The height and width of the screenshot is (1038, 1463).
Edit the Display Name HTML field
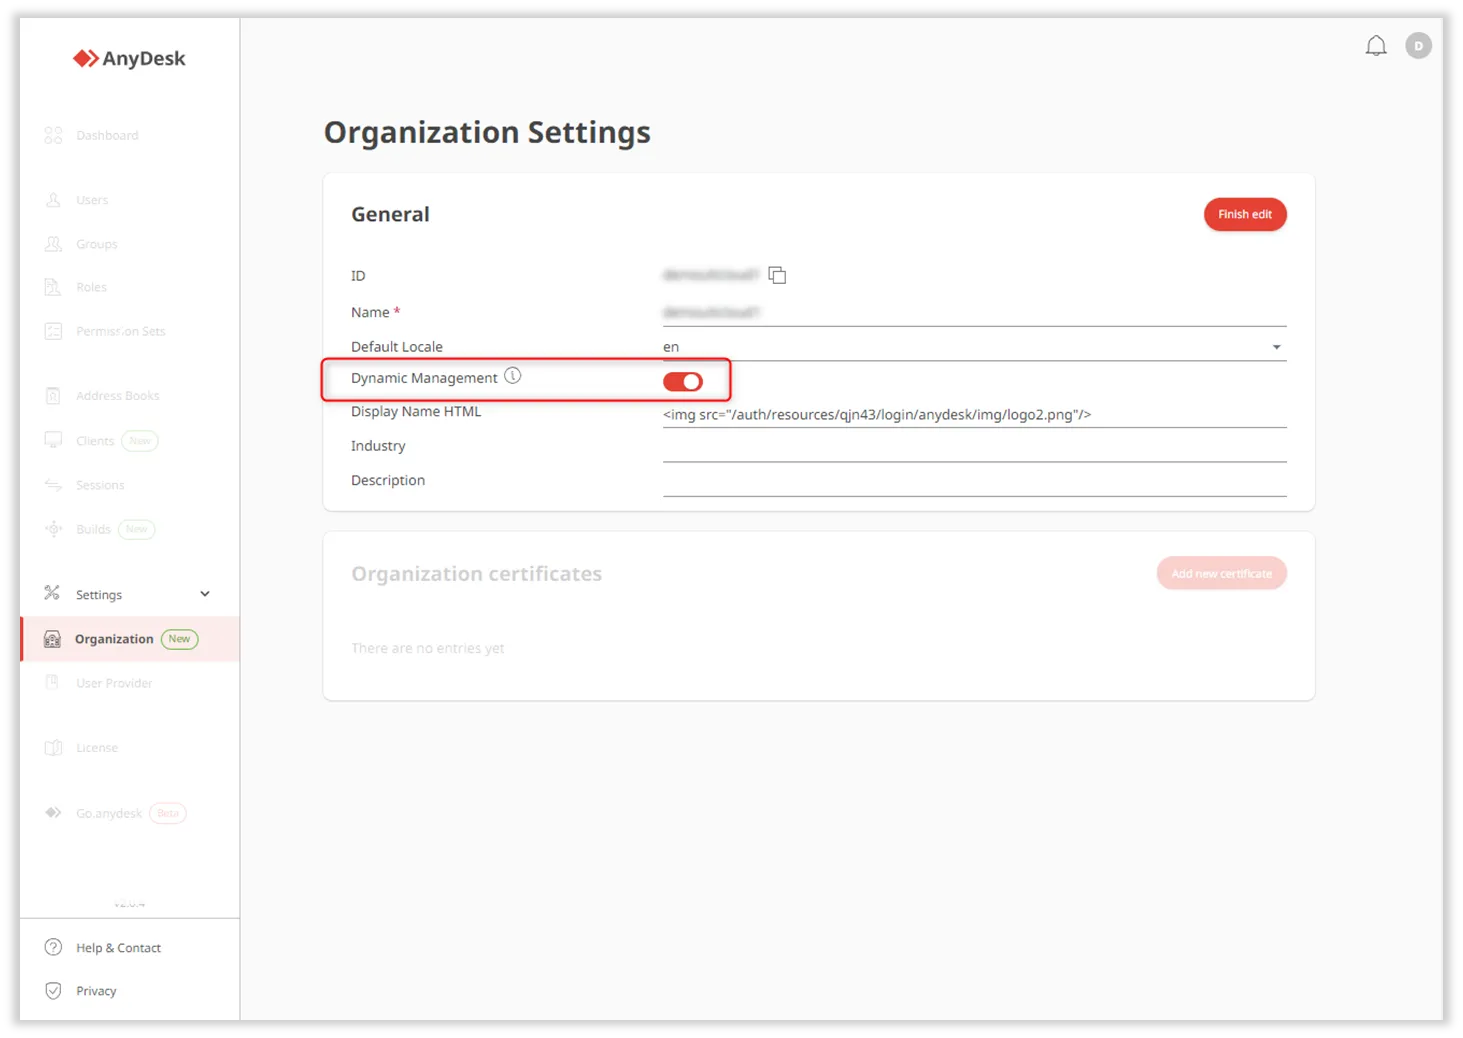pos(973,414)
